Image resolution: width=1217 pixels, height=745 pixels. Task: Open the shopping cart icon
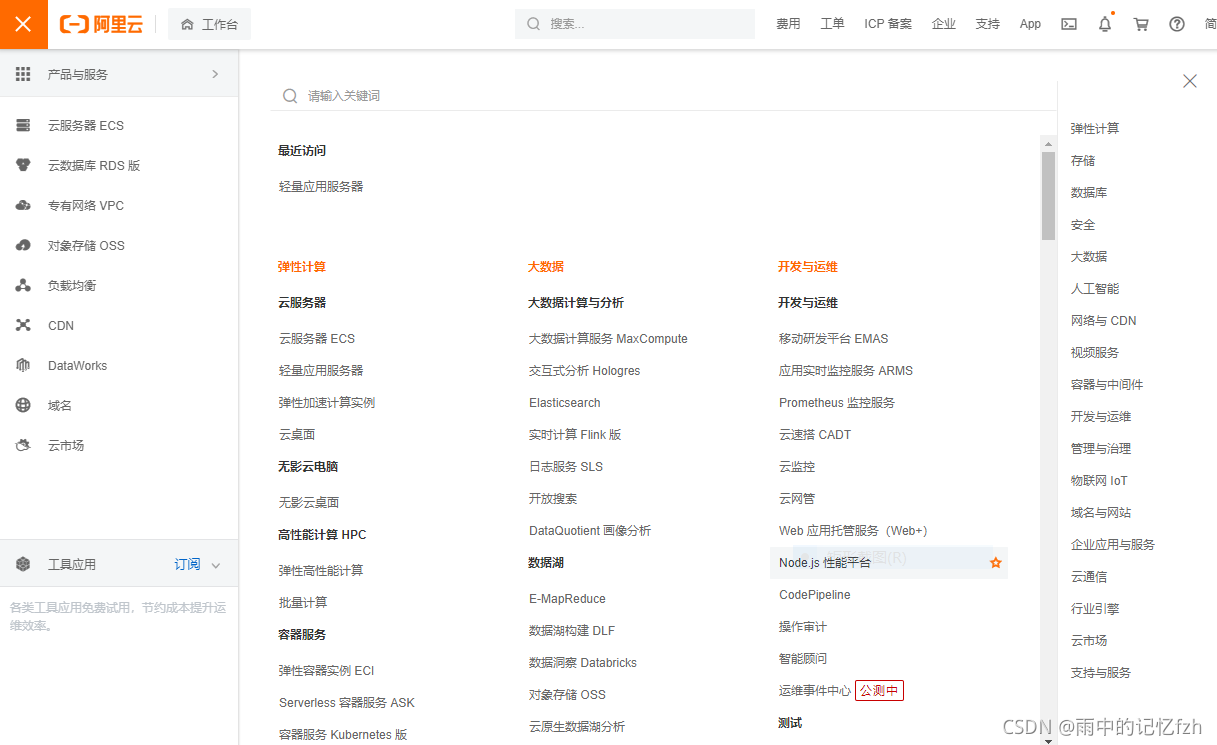click(1141, 24)
